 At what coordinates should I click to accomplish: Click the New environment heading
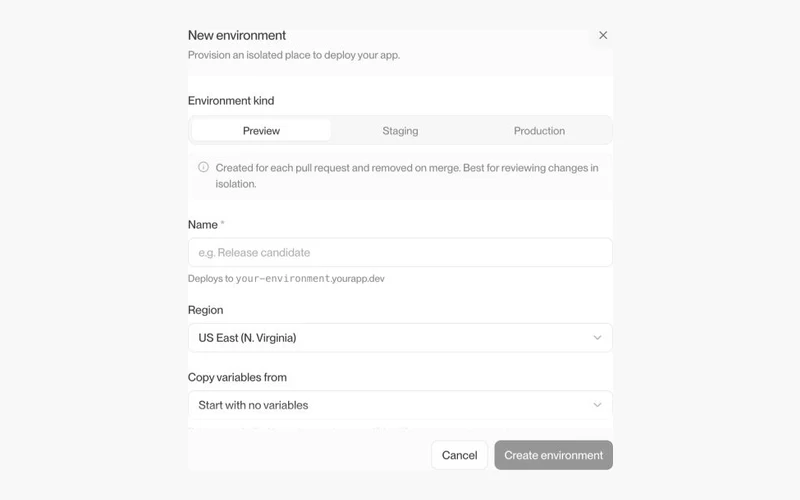(x=237, y=35)
